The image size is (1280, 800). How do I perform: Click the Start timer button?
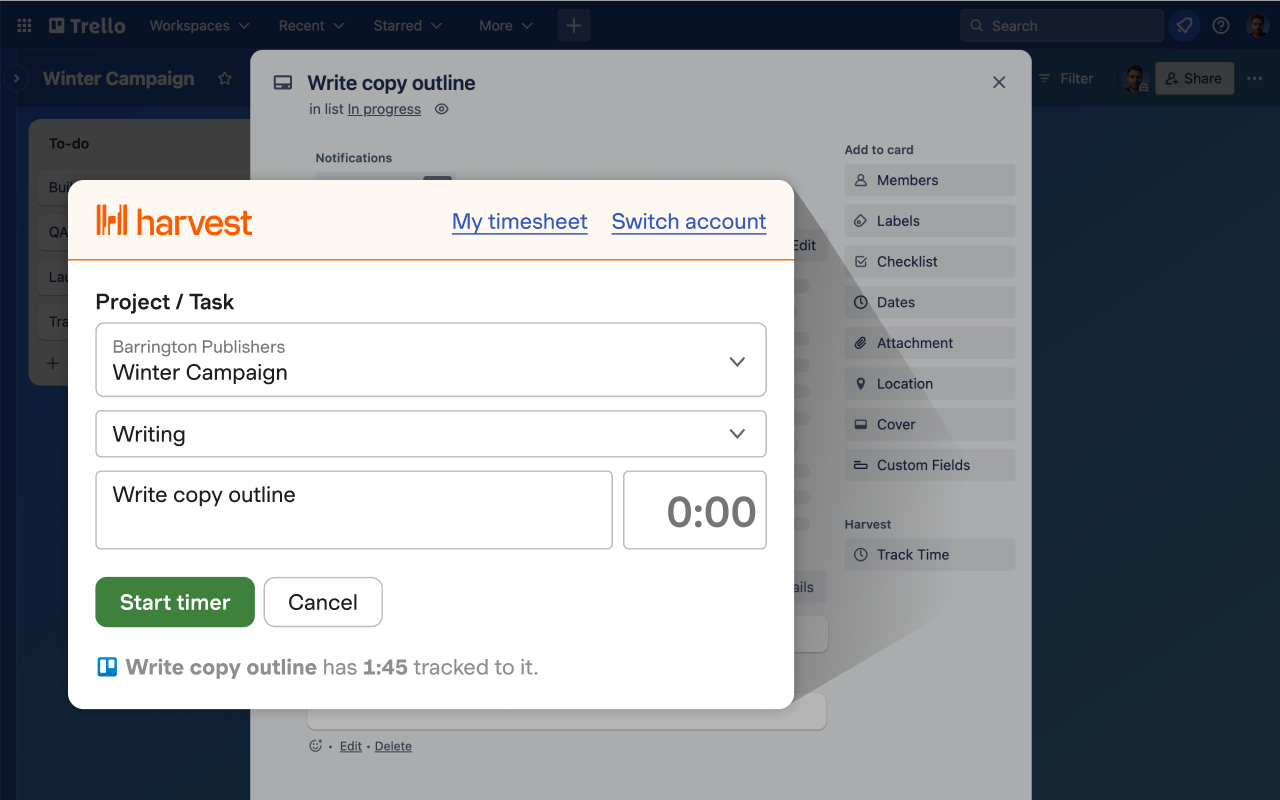pos(175,602)
